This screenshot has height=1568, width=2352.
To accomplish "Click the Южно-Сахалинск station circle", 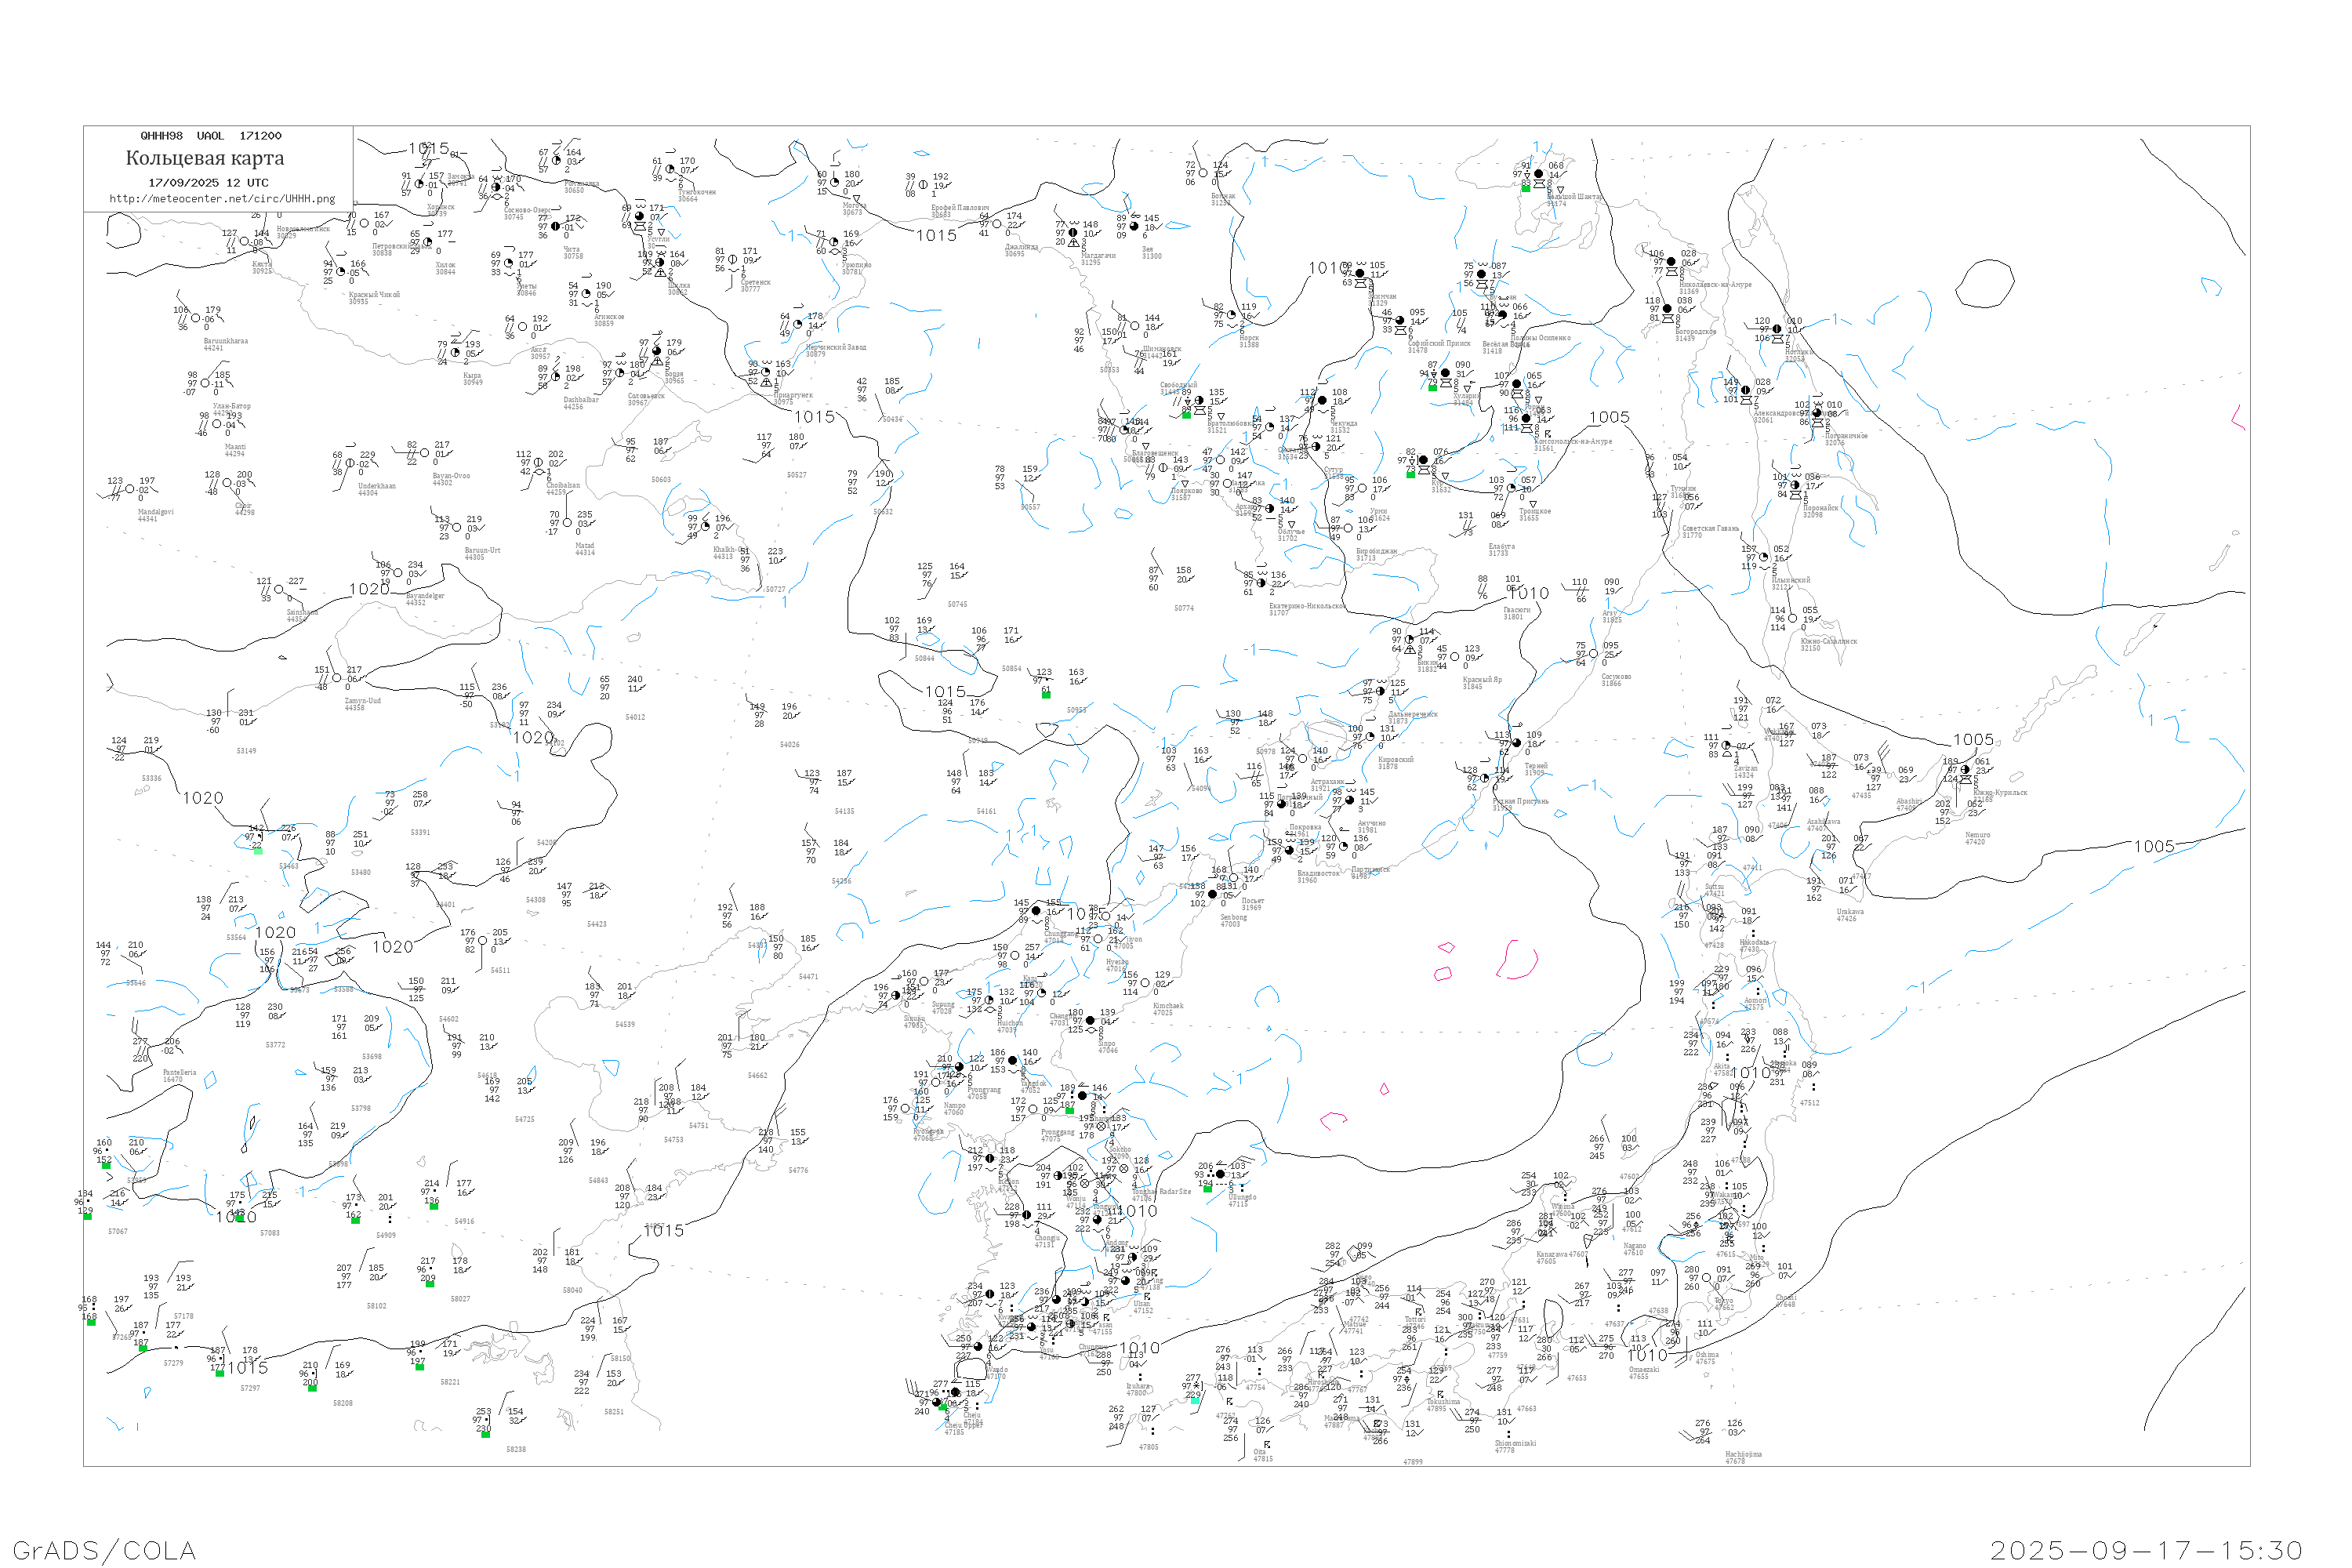I will [x=1792, y=619].
